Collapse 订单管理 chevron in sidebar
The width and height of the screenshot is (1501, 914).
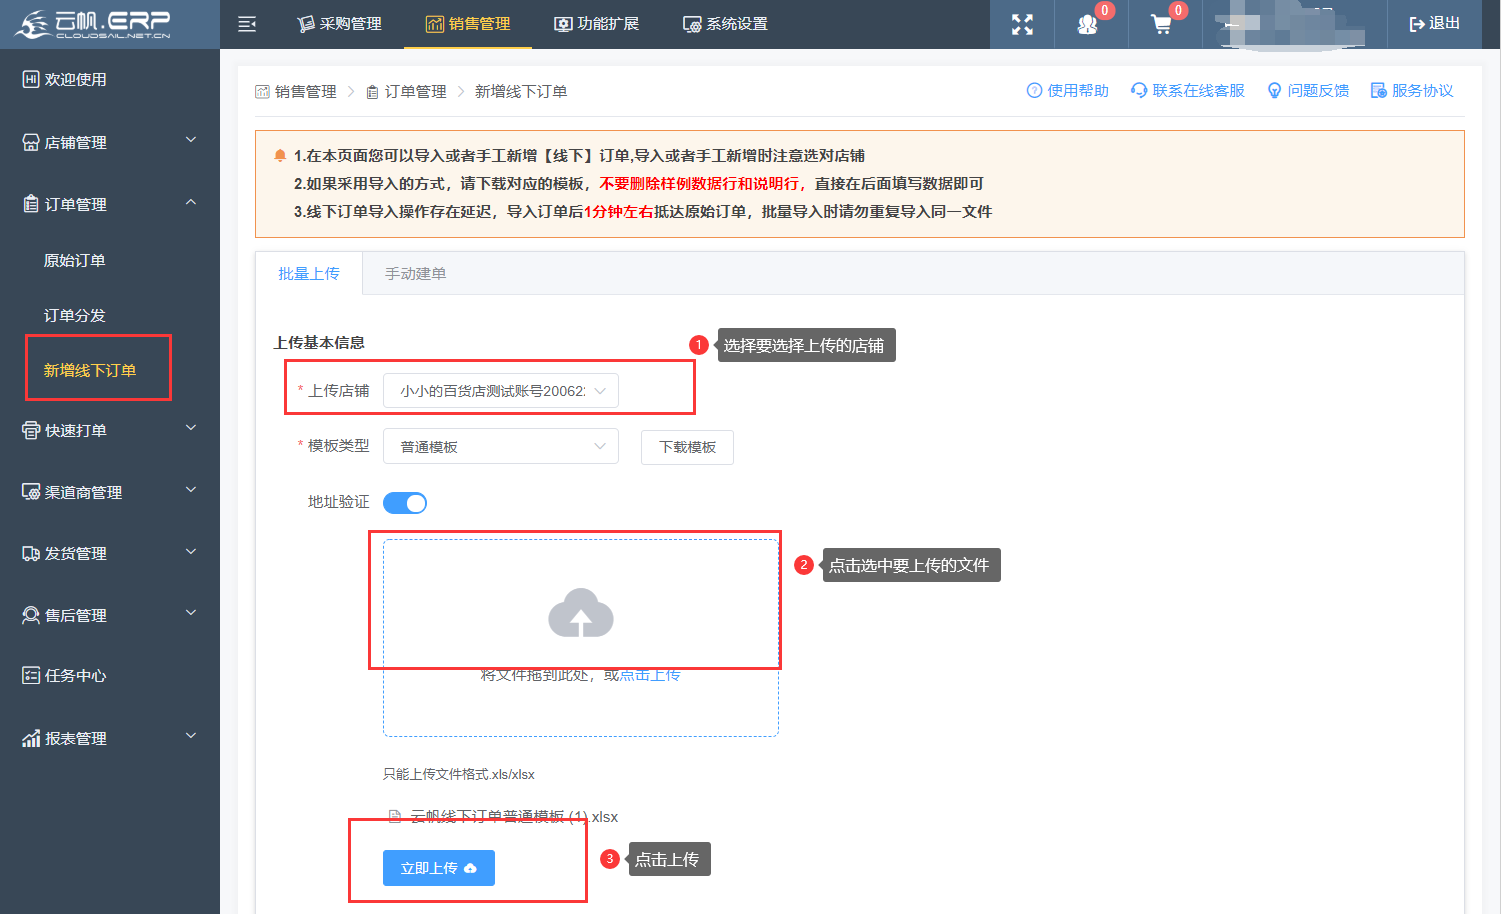coord(191,202)
